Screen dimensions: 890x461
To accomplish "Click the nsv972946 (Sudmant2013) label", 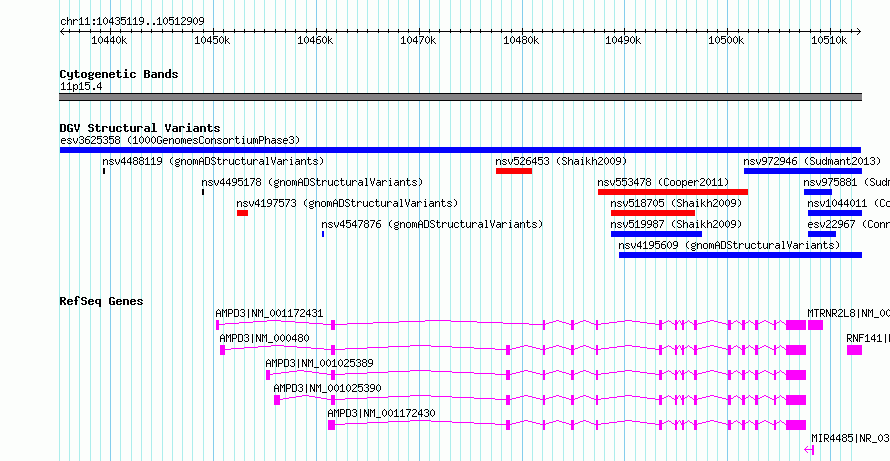I will [x=812, y=161].
